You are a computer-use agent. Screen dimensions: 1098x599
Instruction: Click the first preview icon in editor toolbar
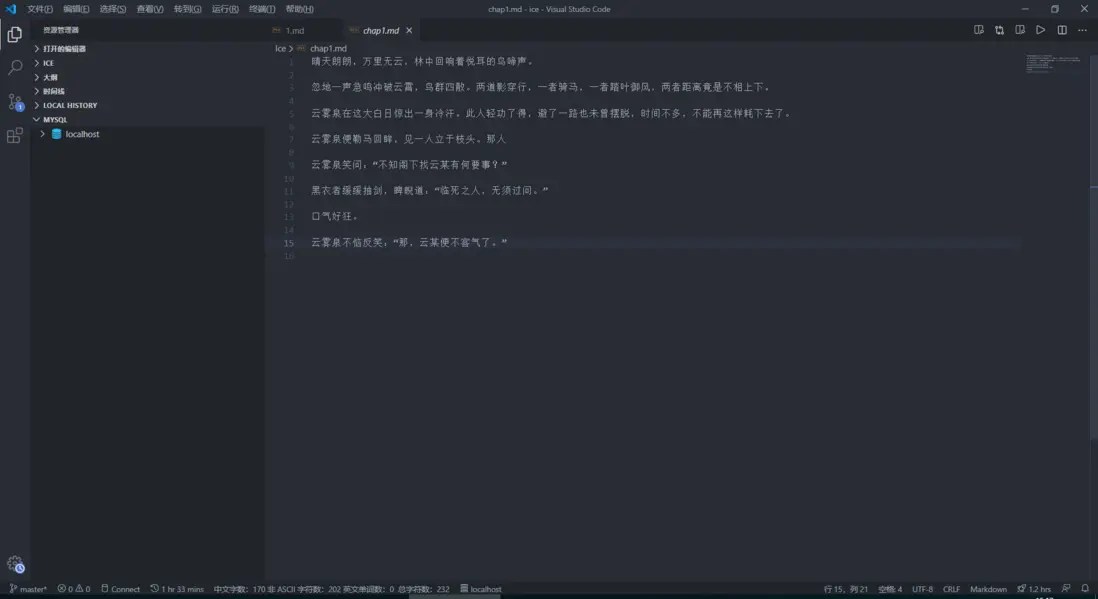[978, 30]
